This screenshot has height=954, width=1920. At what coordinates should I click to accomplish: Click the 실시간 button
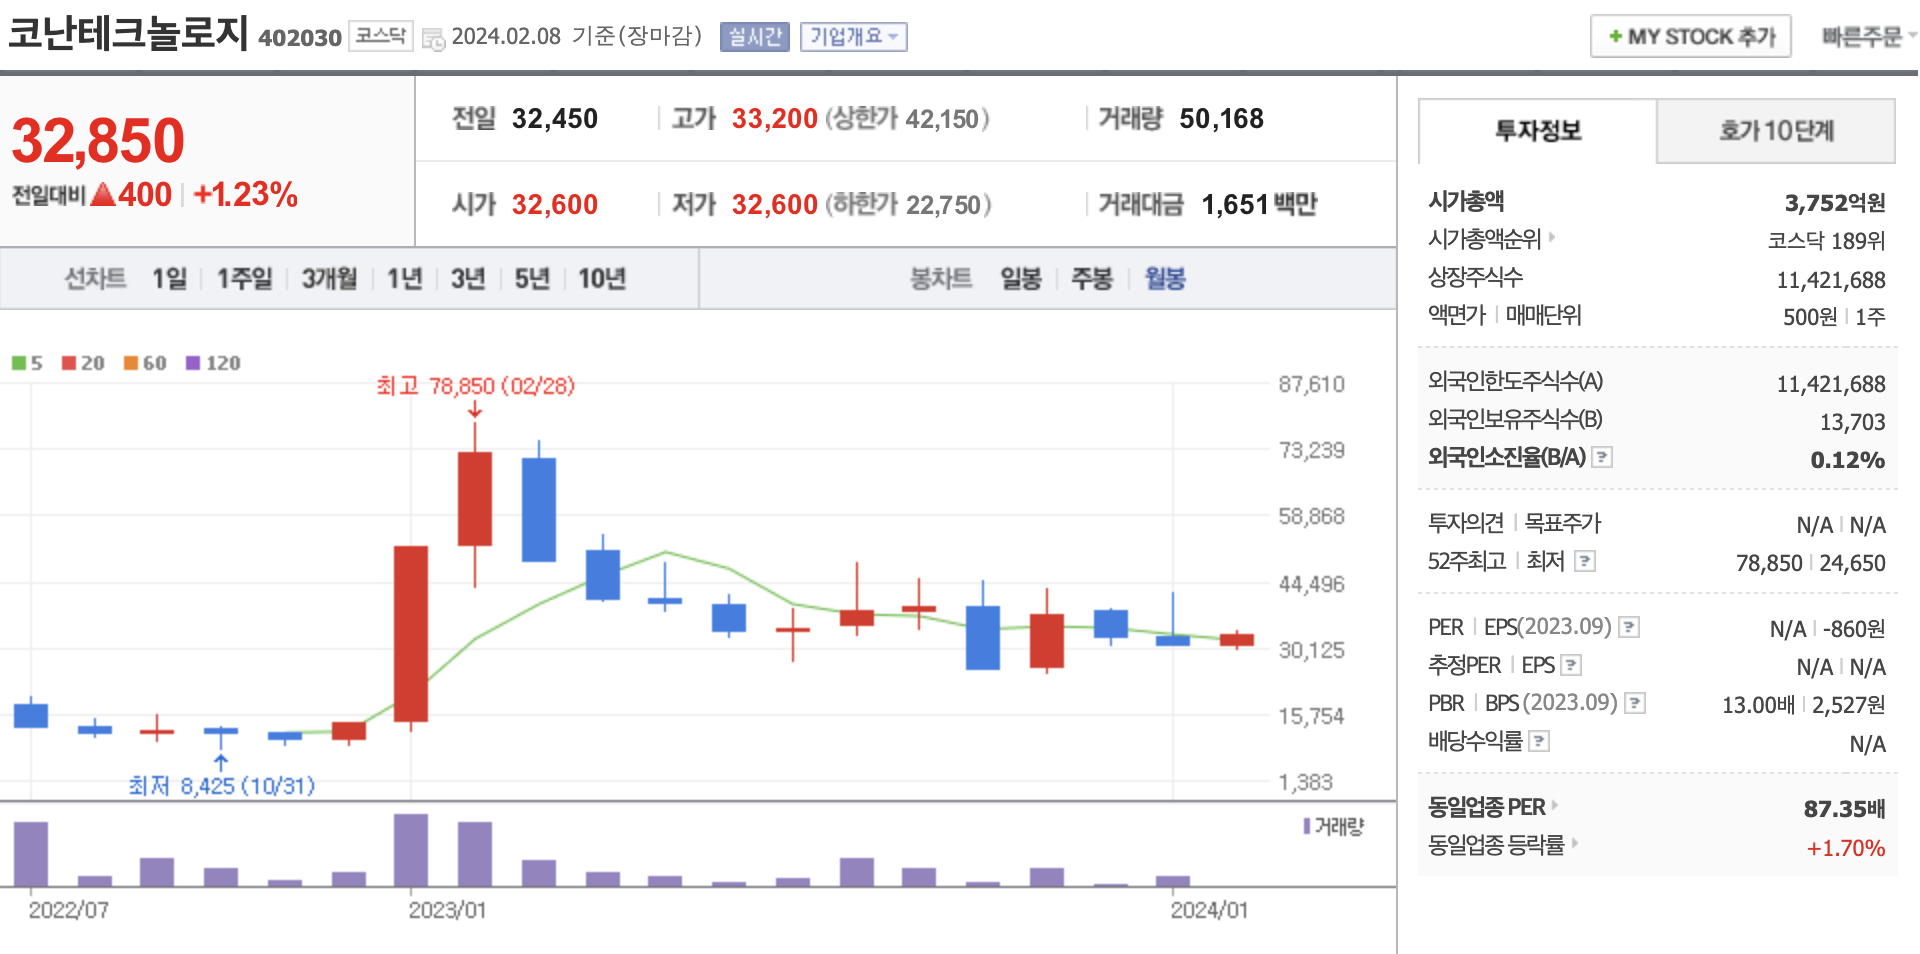tap(755, 37)
